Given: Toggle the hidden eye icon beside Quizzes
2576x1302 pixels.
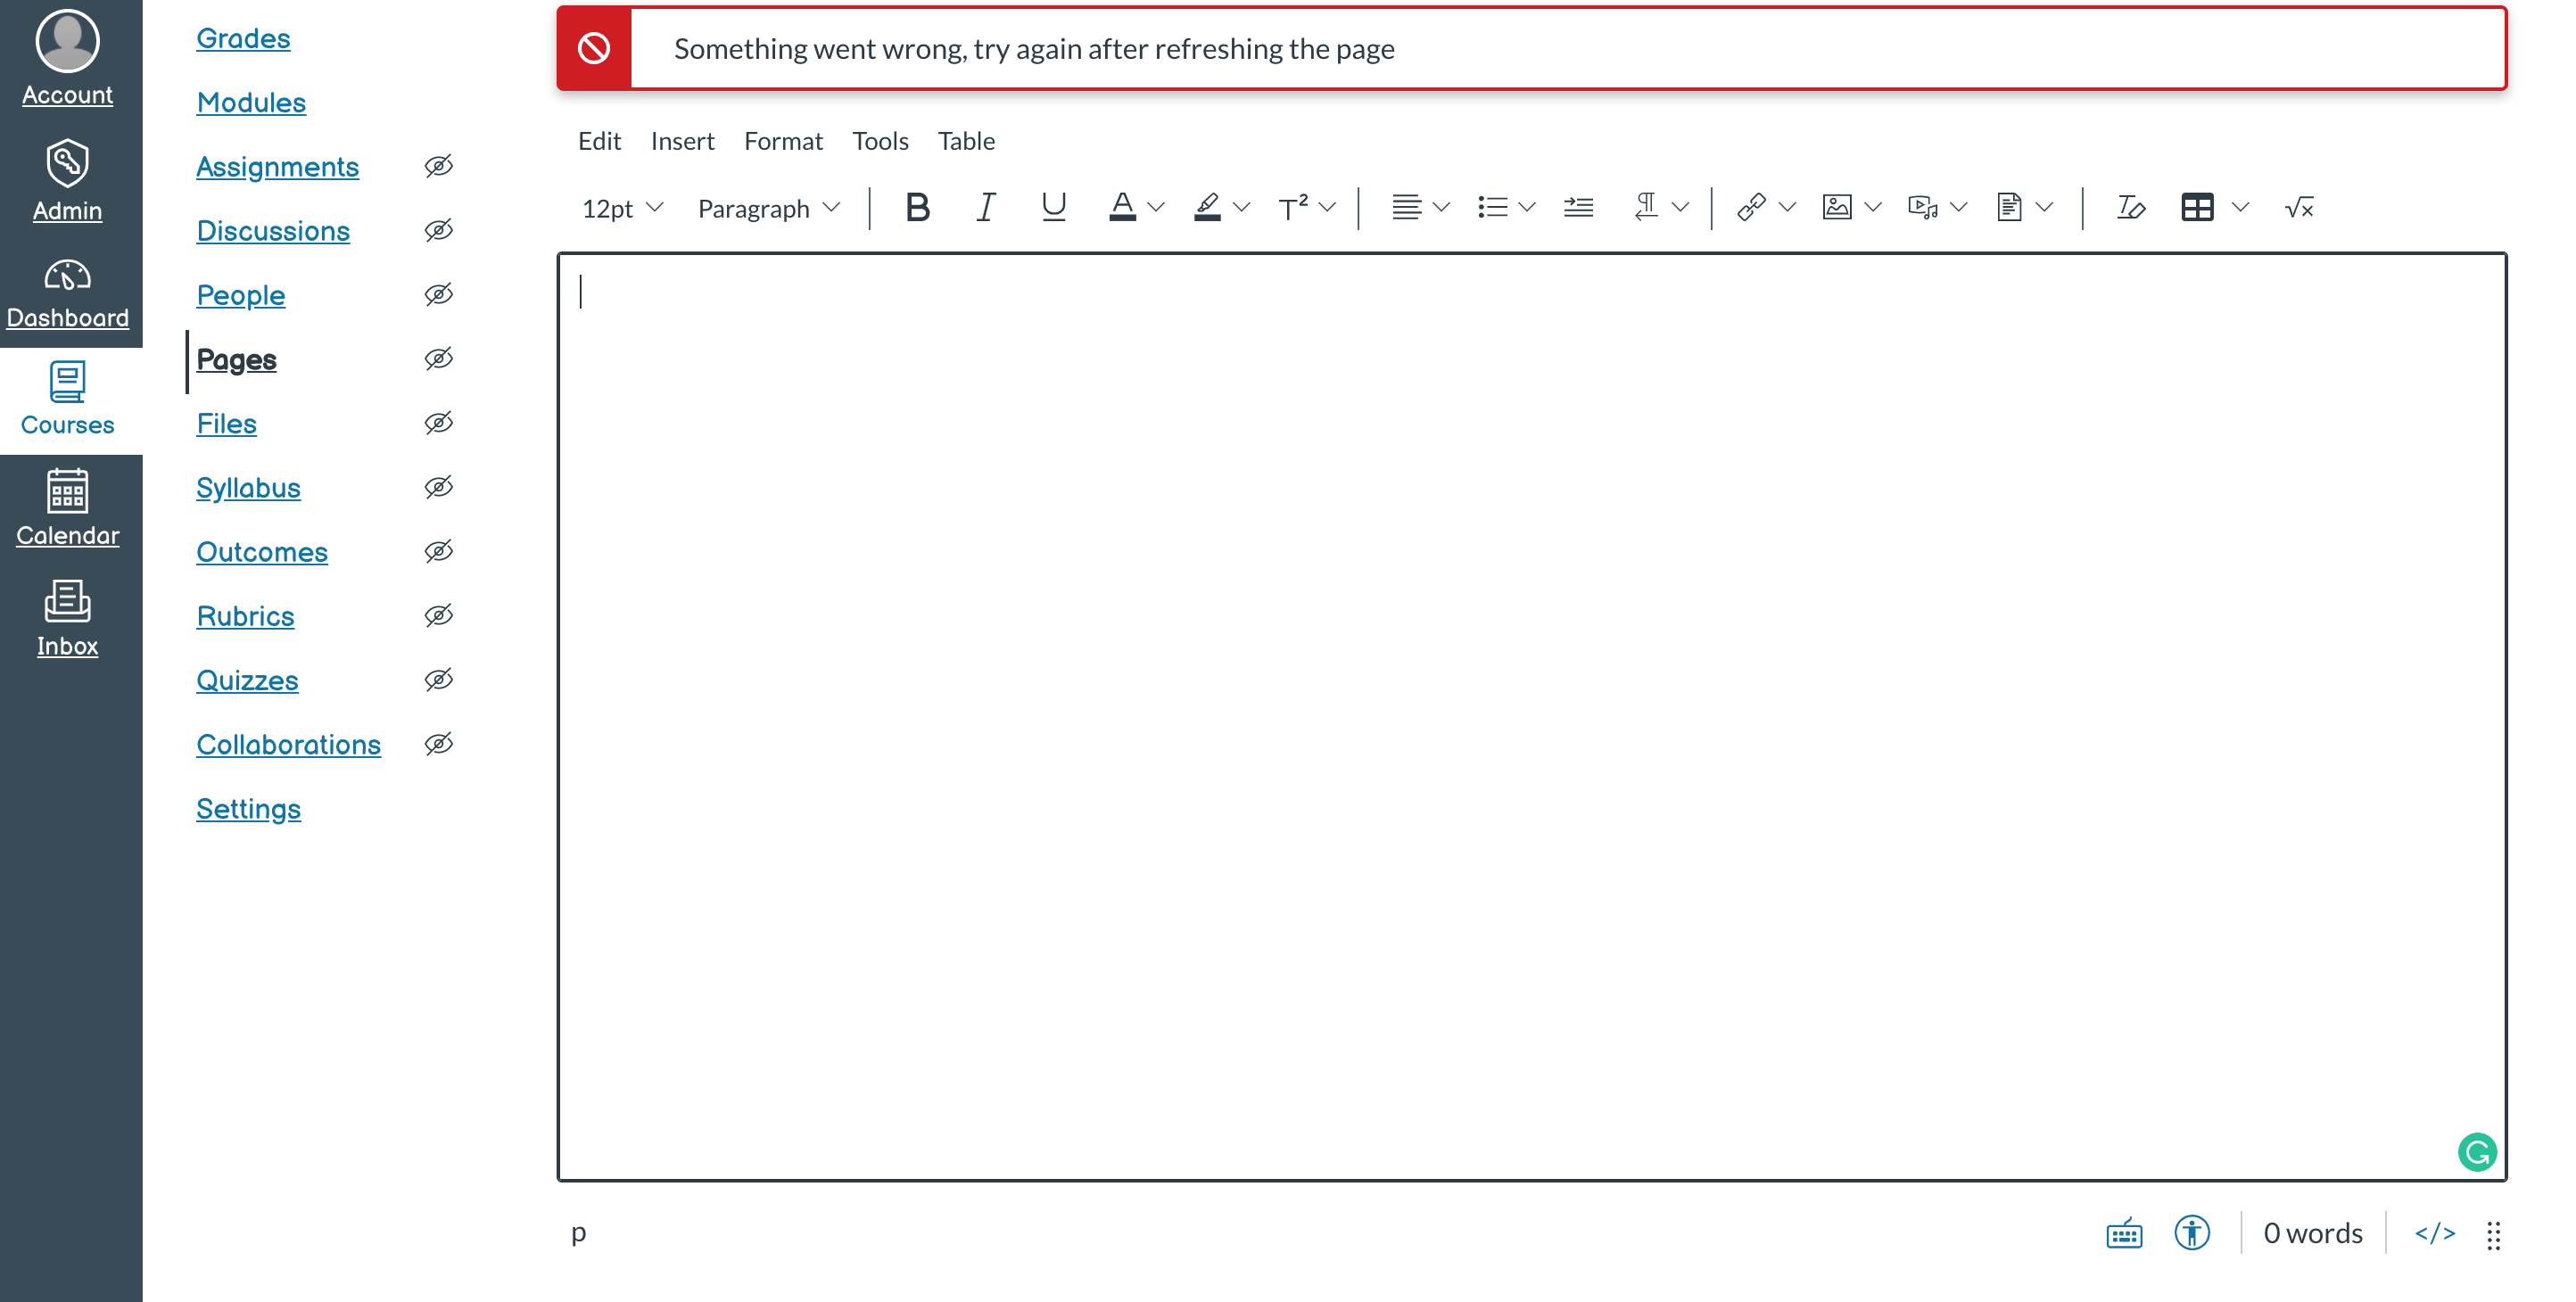Looking at the screenshot, I should [x=438, y=680].
